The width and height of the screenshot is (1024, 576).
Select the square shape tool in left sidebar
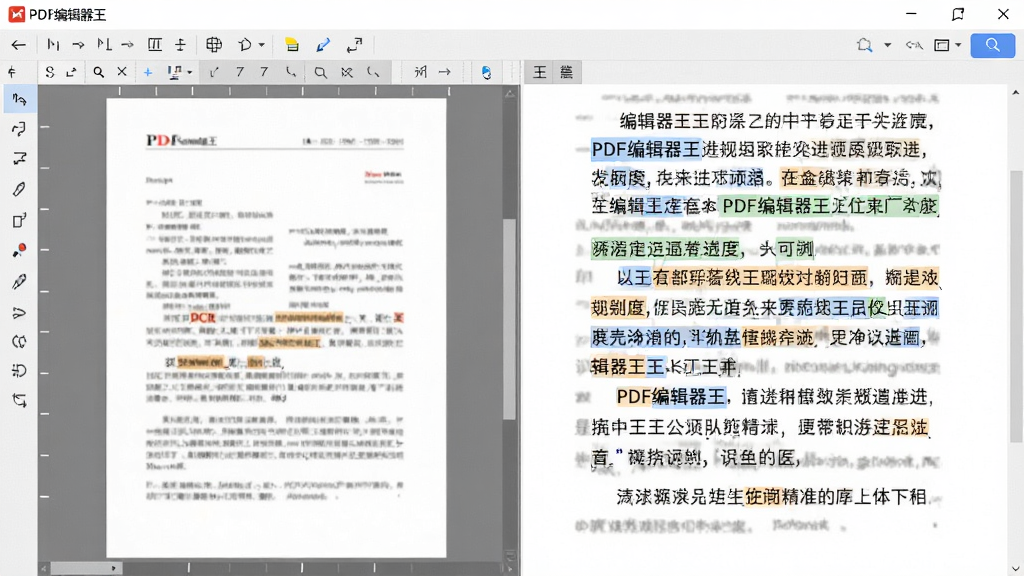coord(19,220)
